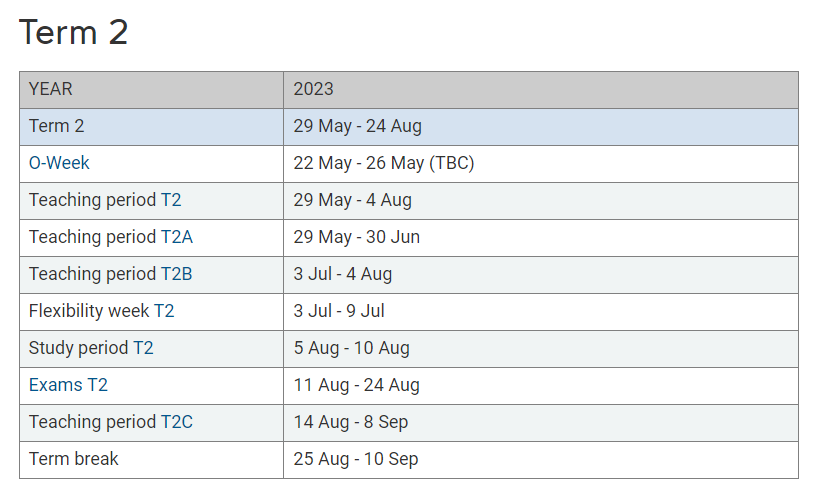The image size is (825, 501).
Task: Click the T2C link
Action: click(x=177, y=422)
